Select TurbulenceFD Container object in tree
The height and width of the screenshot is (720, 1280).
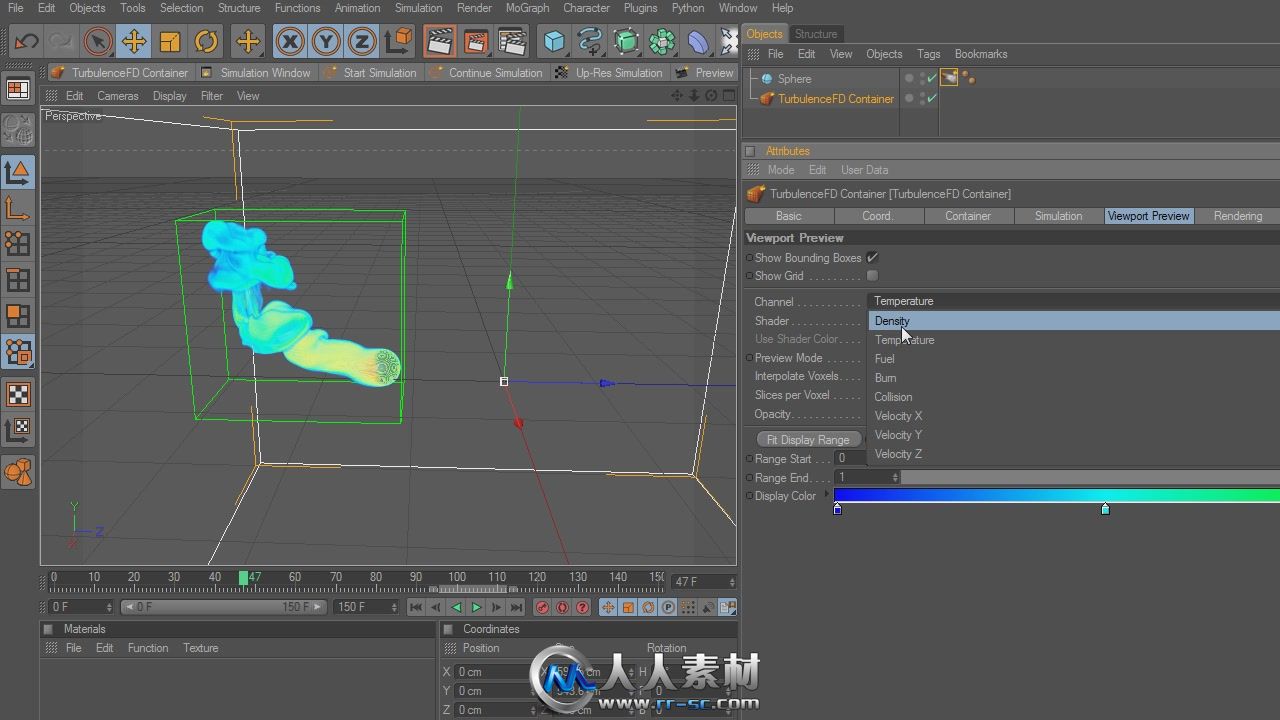tap(836, 99)
